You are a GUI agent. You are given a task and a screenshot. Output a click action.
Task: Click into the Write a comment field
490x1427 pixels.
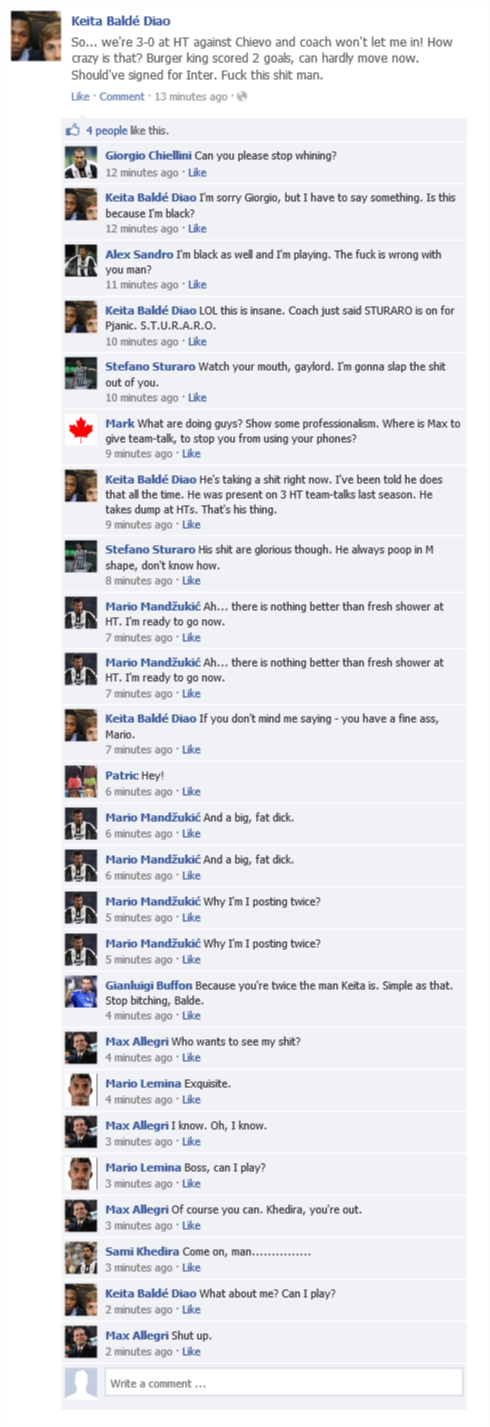coord(283,1383)
